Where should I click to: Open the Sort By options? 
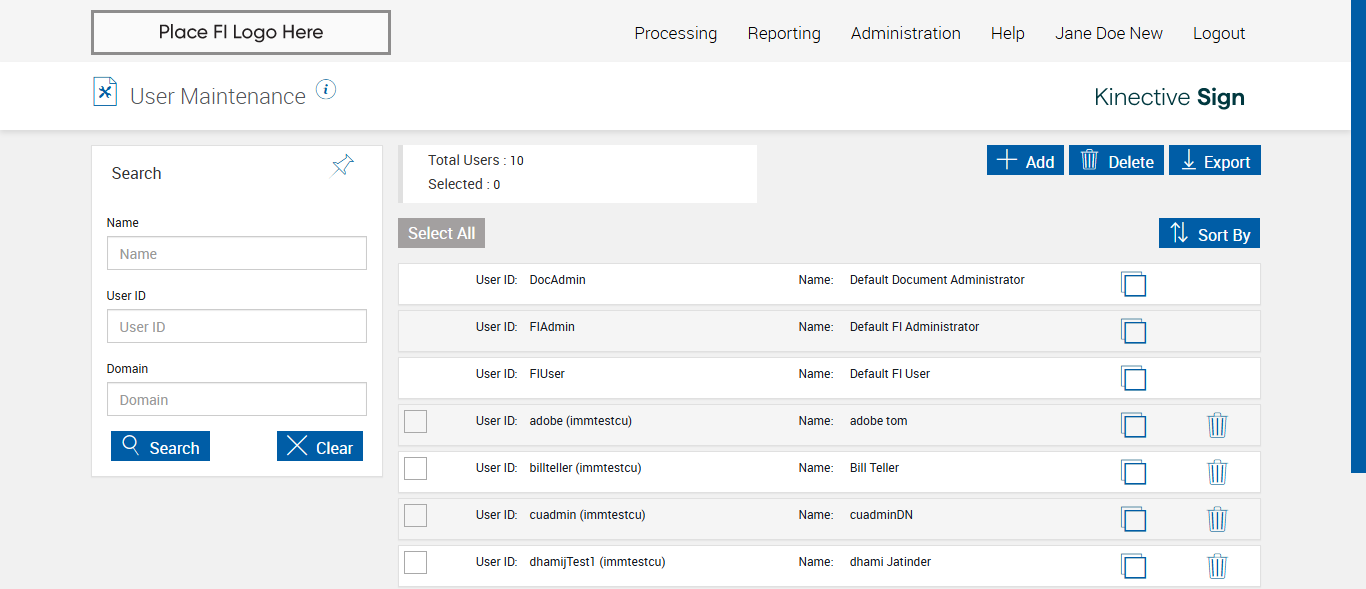(x=1209, y=234)
